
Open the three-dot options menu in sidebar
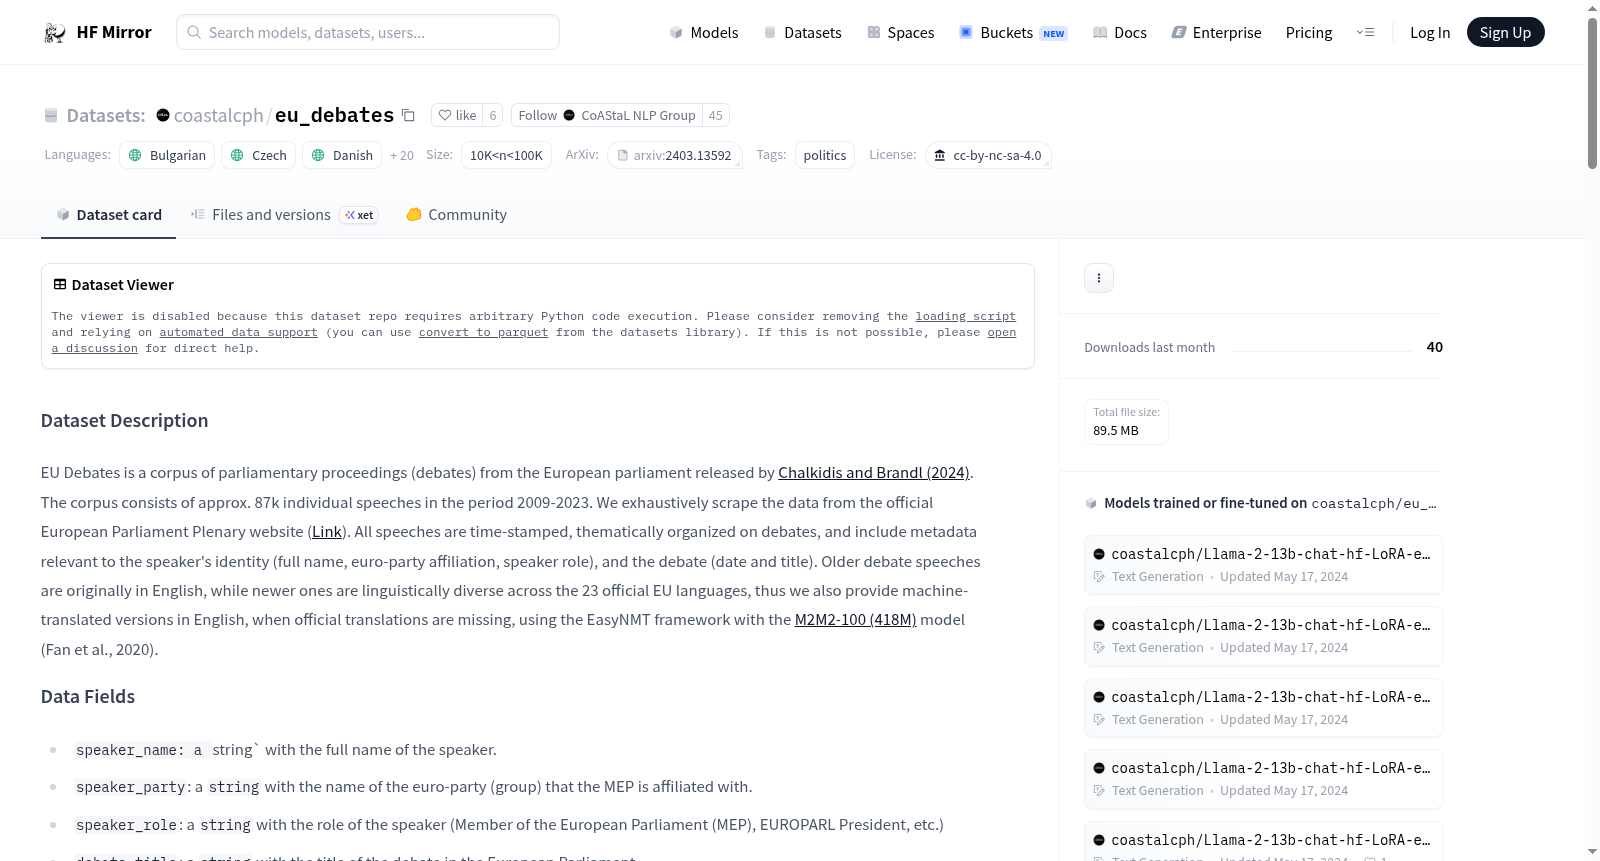tap(1099, 278)
